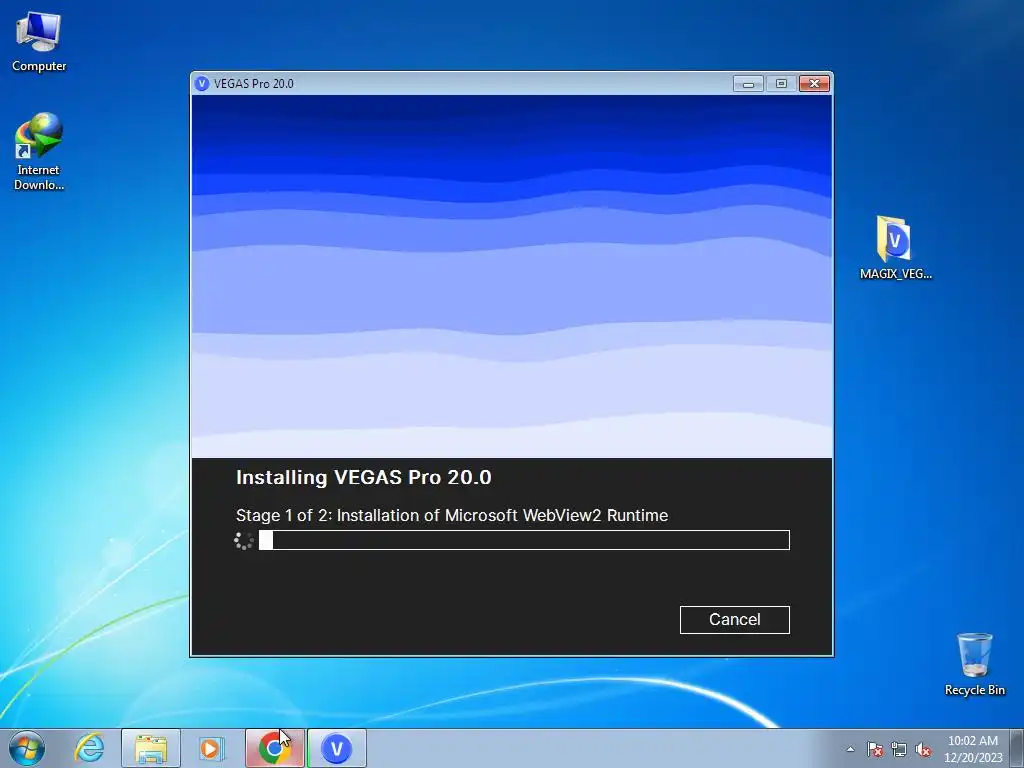Open Windows Media Player from the taskbar

211,748
